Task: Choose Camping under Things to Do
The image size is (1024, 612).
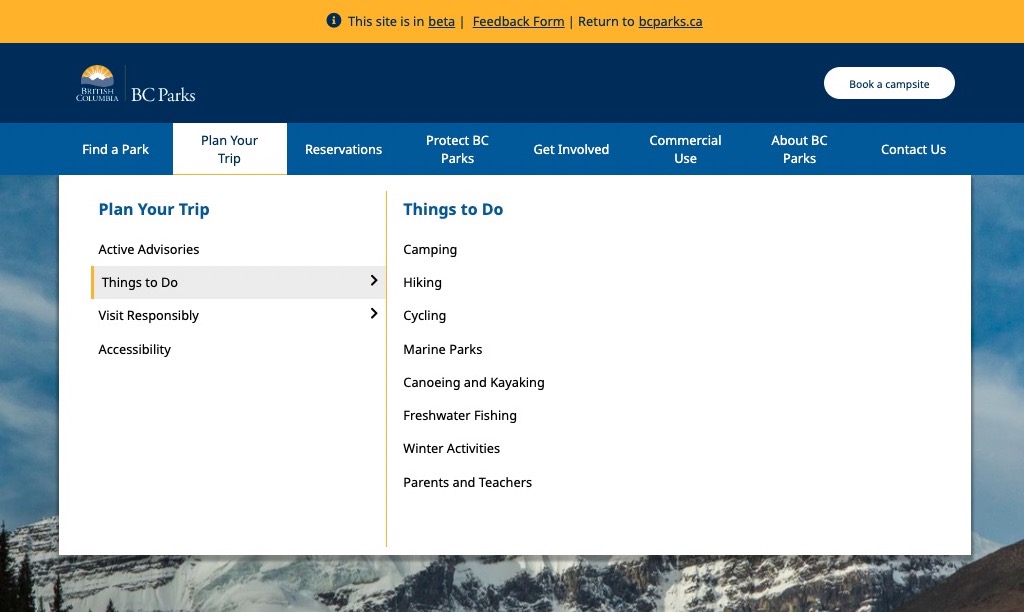Action: coord(430,249)
